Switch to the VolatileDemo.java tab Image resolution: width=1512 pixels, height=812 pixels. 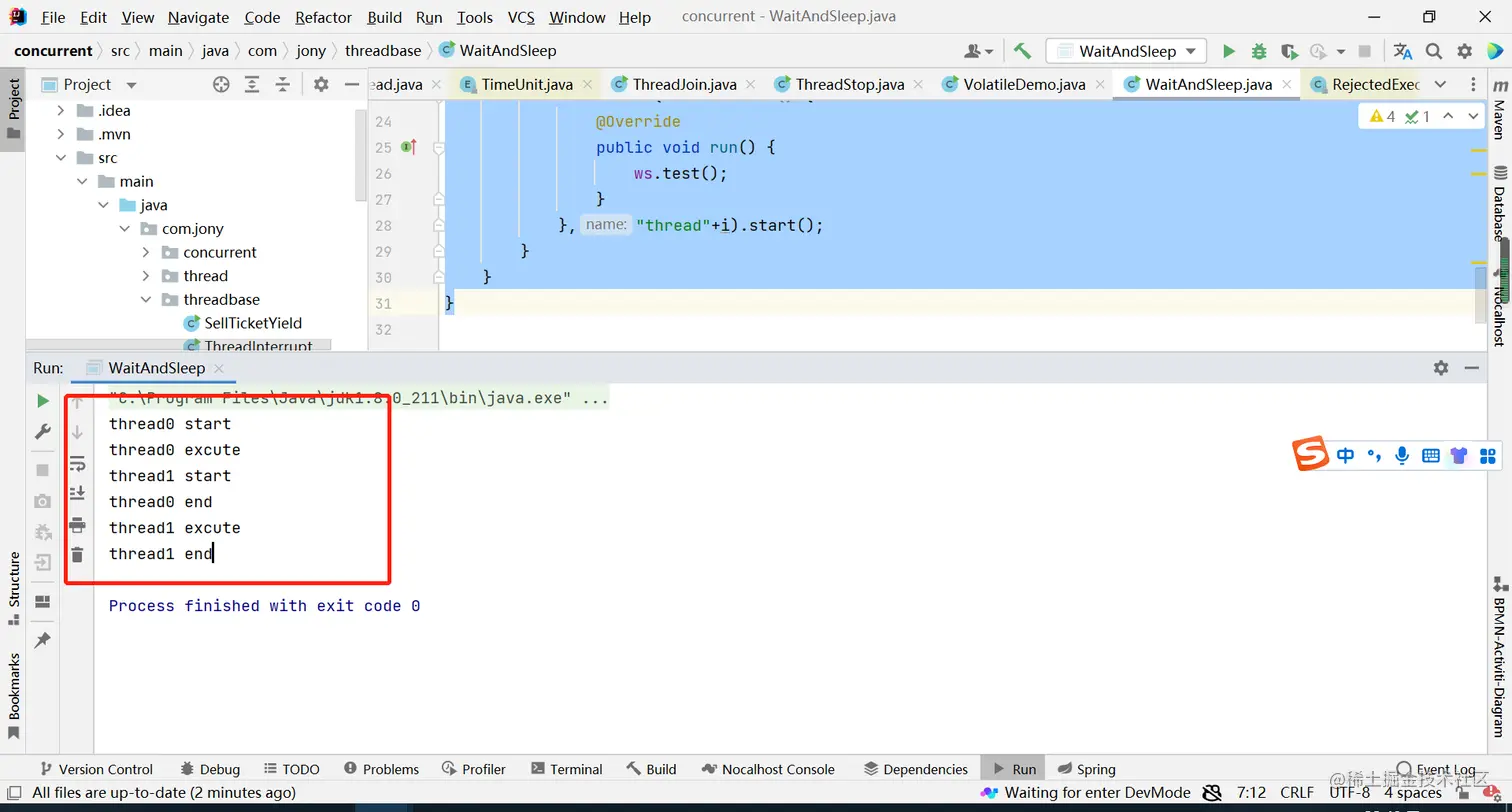[1023, 85]
